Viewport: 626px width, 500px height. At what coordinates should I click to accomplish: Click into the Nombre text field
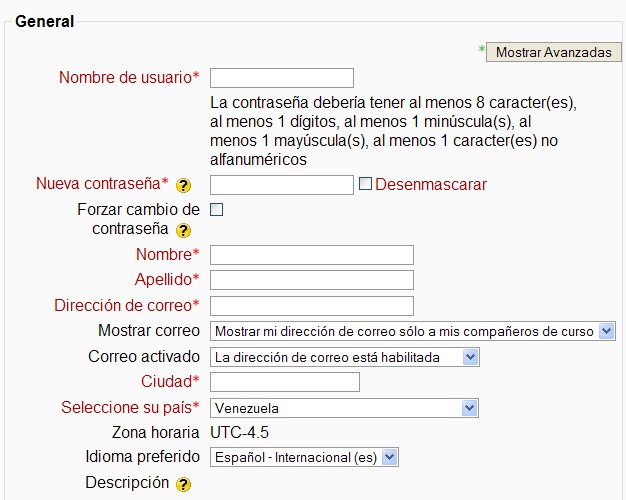pos(312,255)
